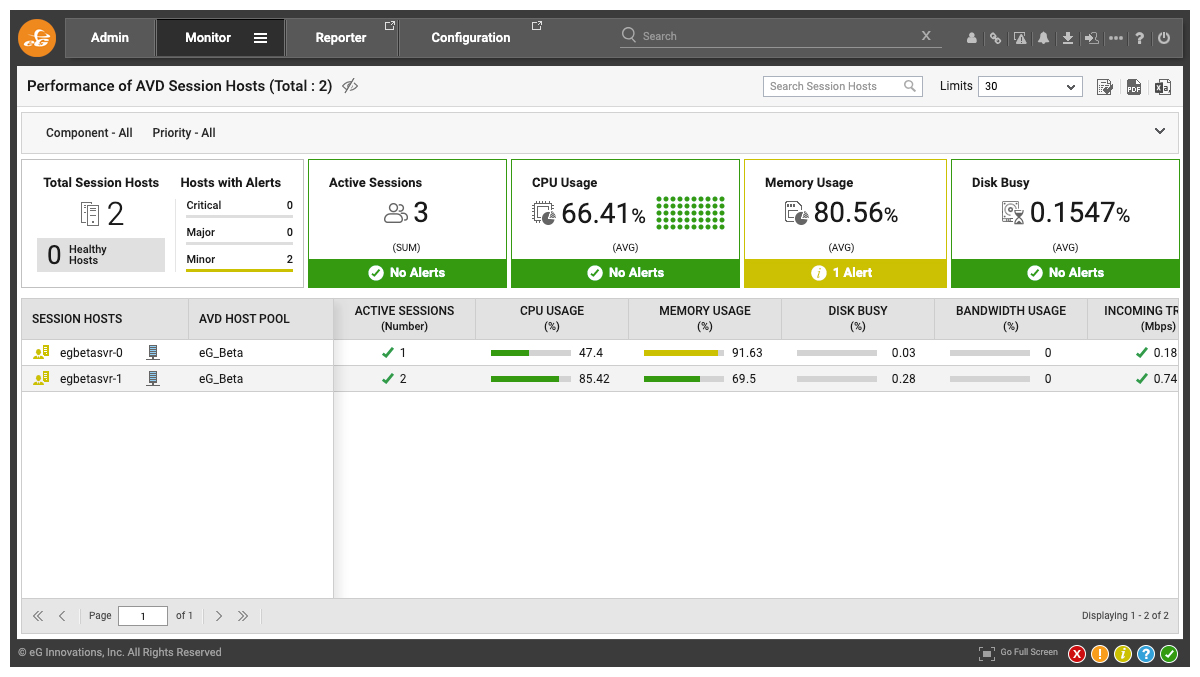
Task: Clear the top search with X
Action: pyautogui.click(x=926, y=36)
